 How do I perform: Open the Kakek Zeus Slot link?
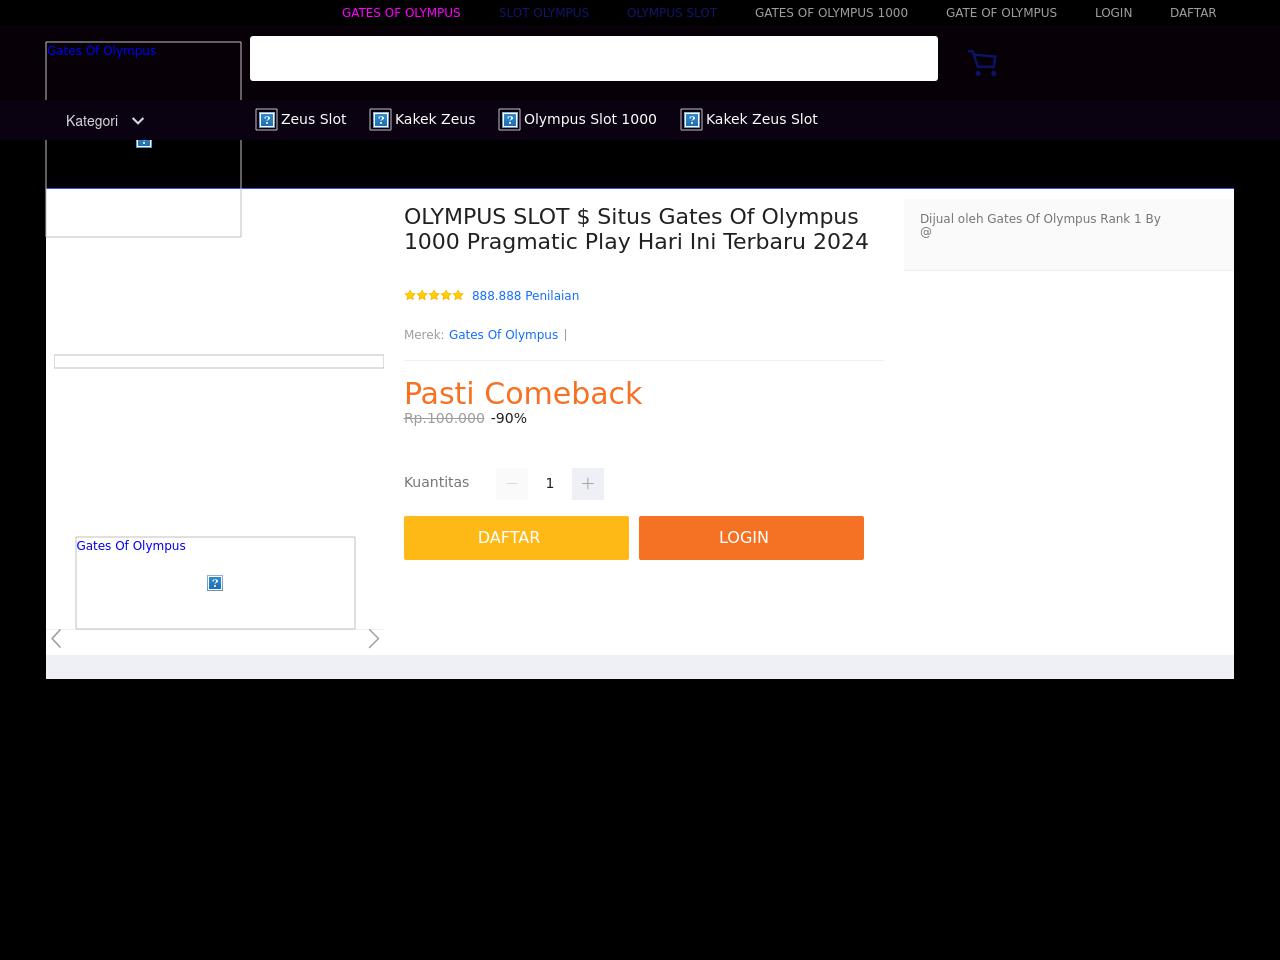[762, 119]
